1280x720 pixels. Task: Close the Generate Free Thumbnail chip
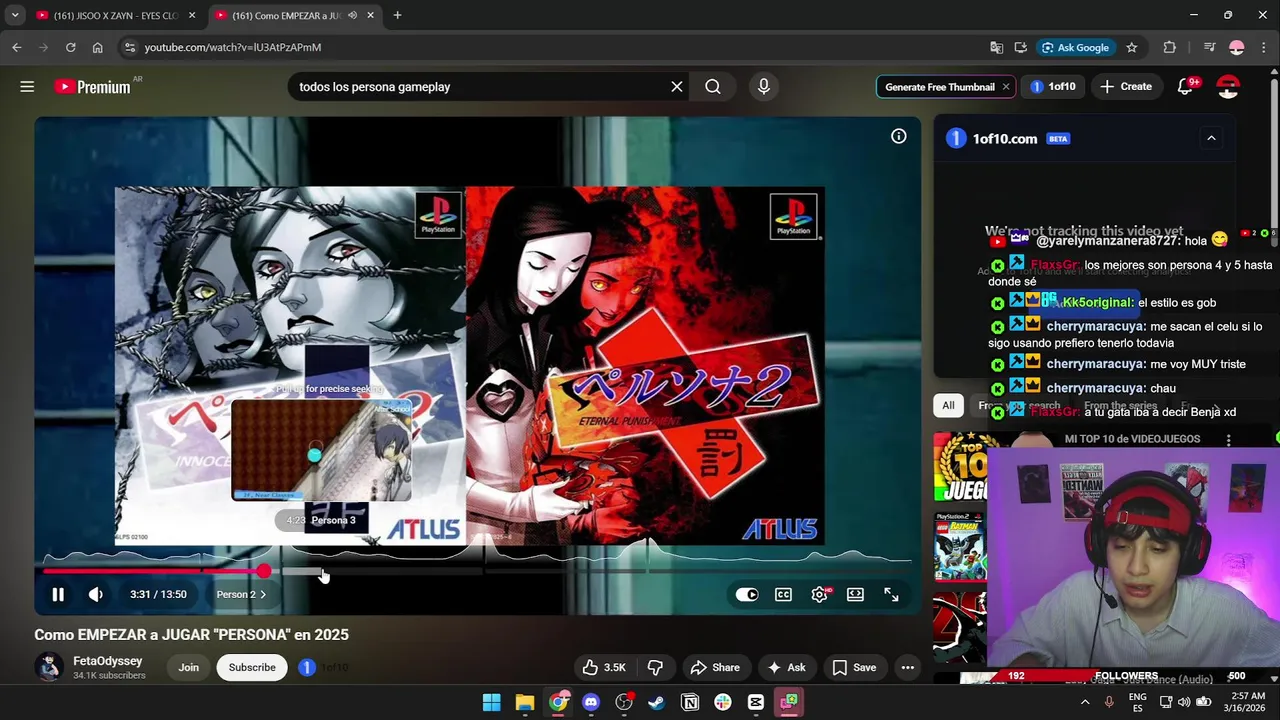coord(1006,87)
